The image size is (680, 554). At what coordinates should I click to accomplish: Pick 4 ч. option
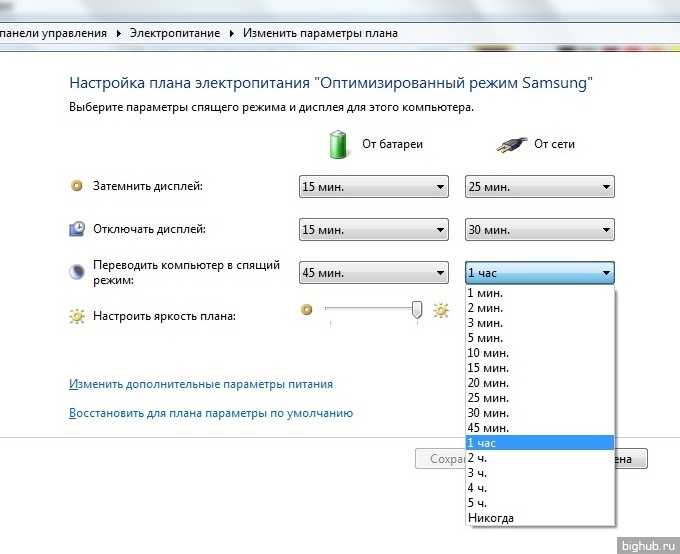click(x=540, y=488)
